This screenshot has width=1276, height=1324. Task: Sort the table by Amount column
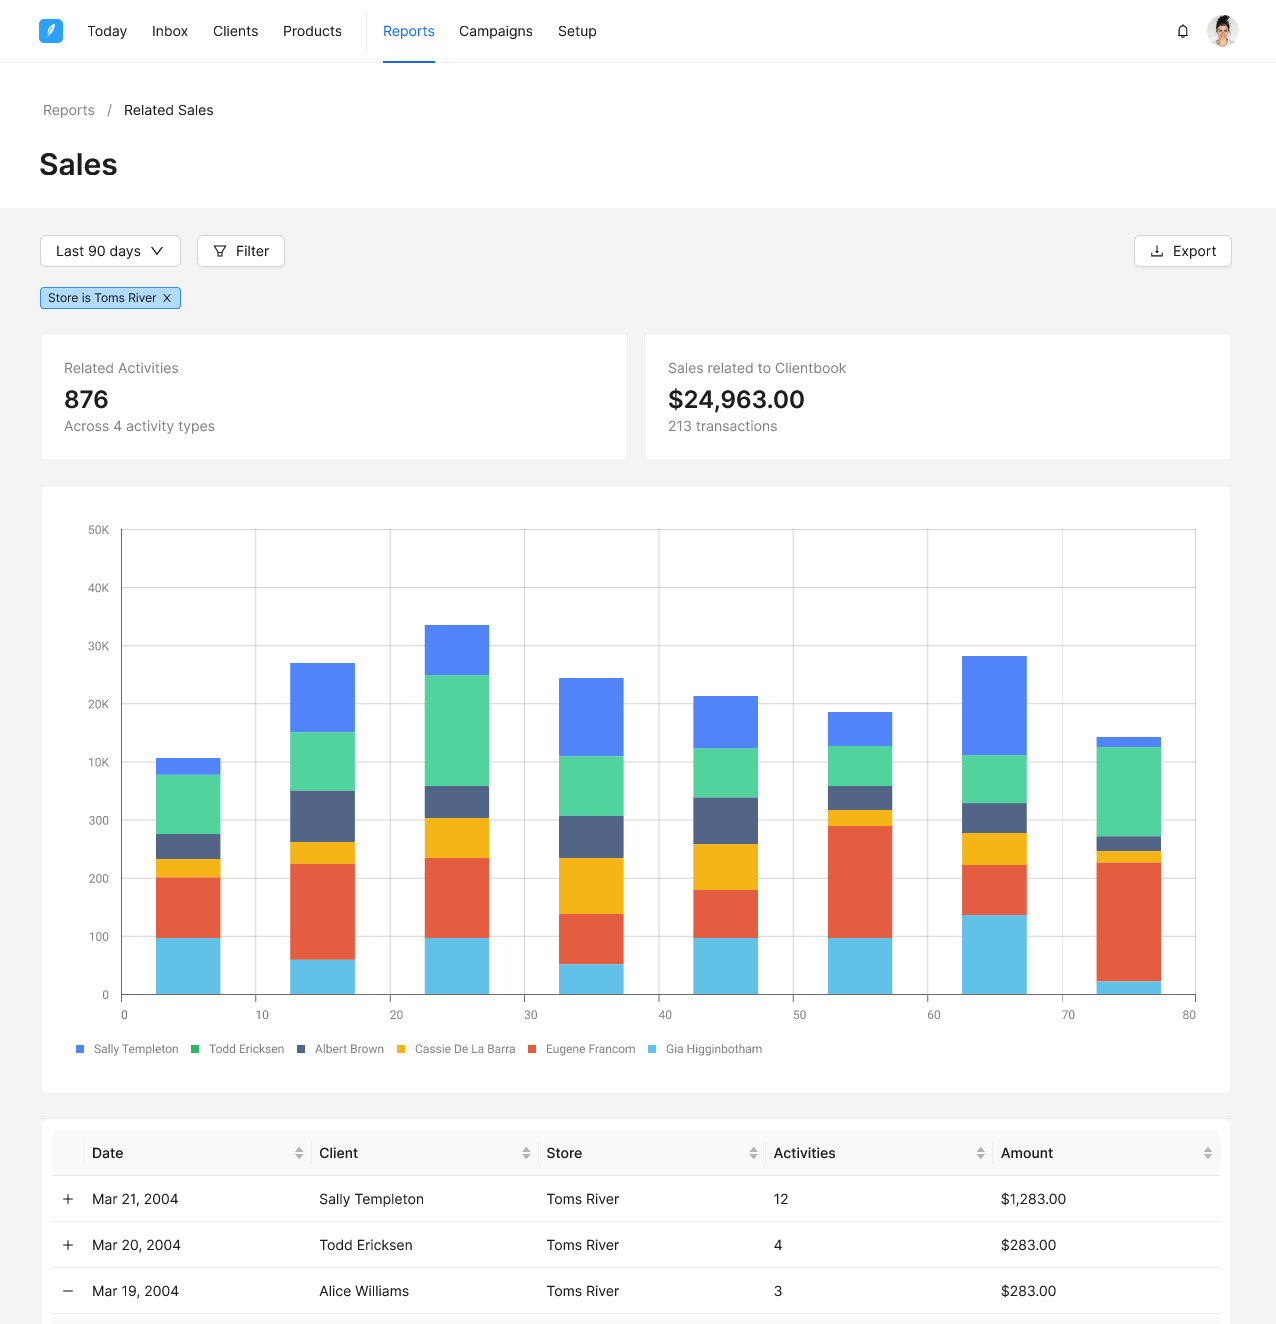pos(1207,1153)
